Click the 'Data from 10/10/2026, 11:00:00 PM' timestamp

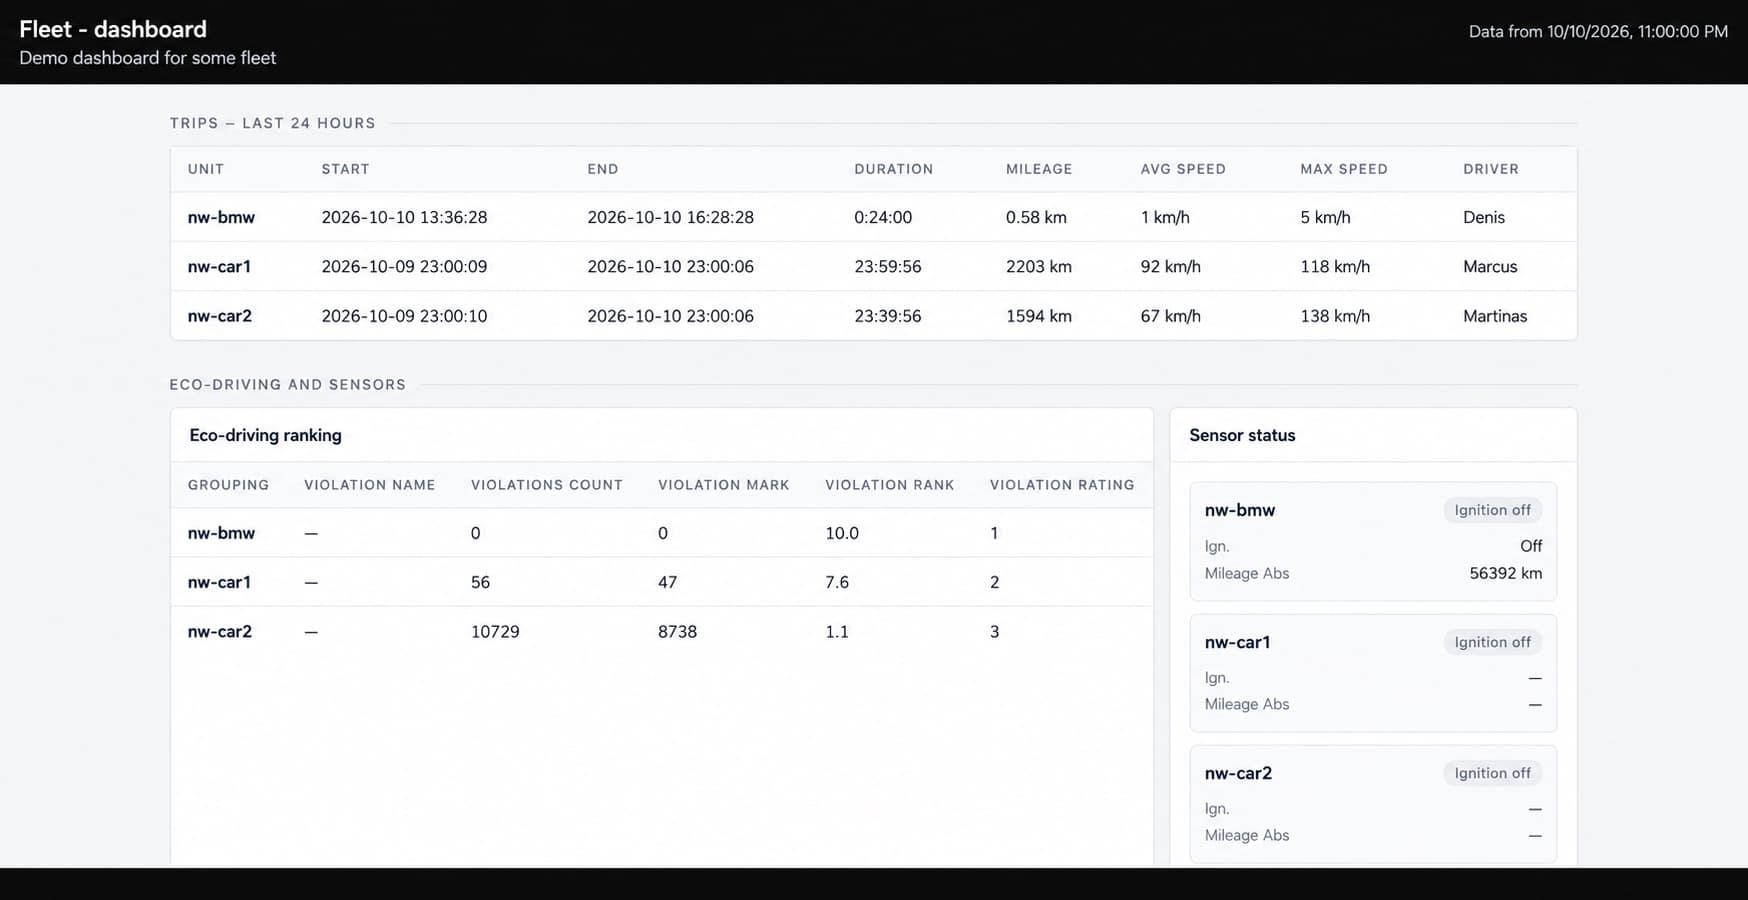(x=1598, y=32)
